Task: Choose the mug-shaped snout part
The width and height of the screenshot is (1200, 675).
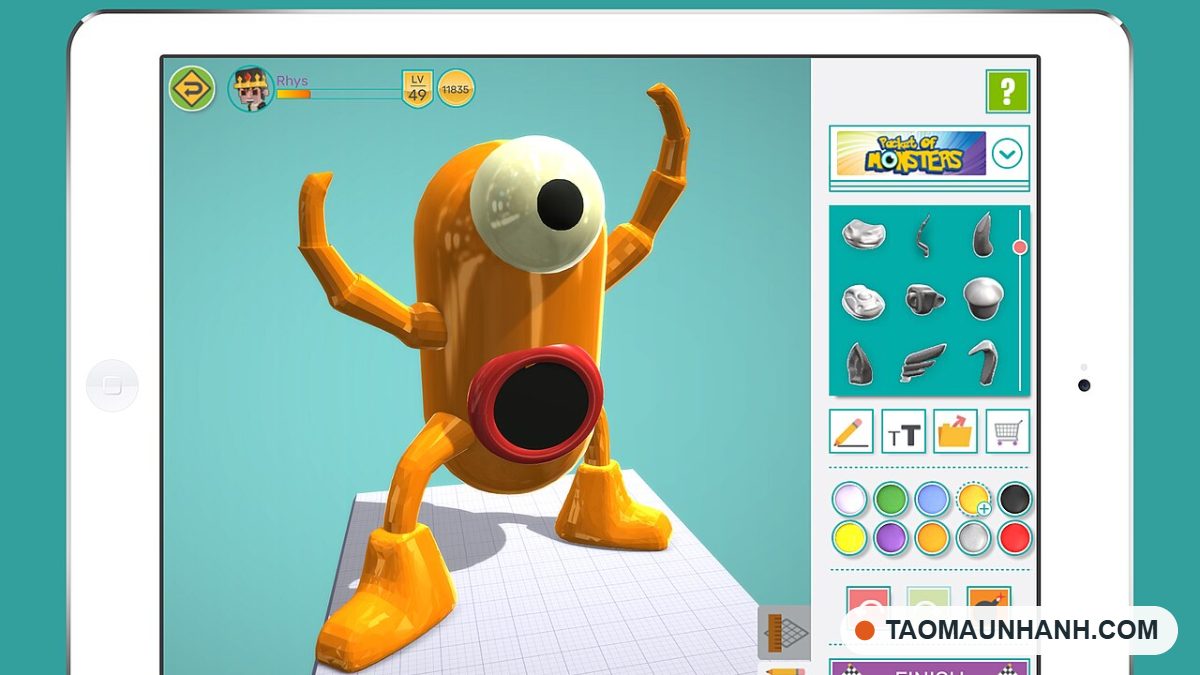Action: point(924,299)
